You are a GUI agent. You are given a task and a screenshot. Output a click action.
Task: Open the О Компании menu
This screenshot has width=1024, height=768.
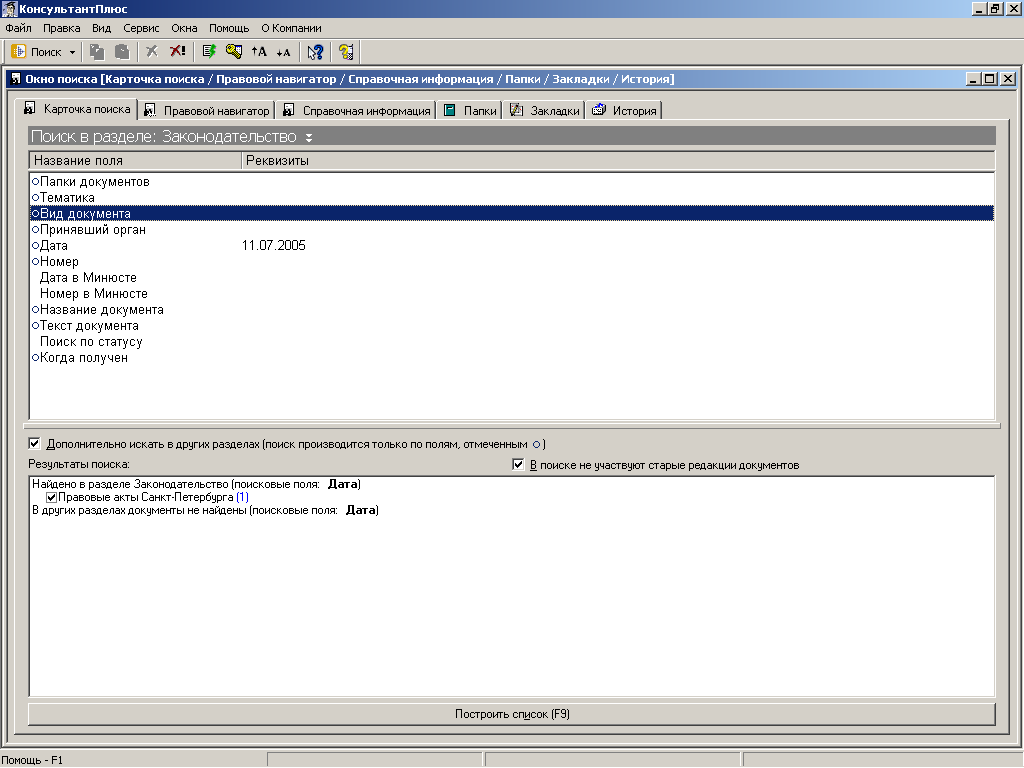coord(291,28)
